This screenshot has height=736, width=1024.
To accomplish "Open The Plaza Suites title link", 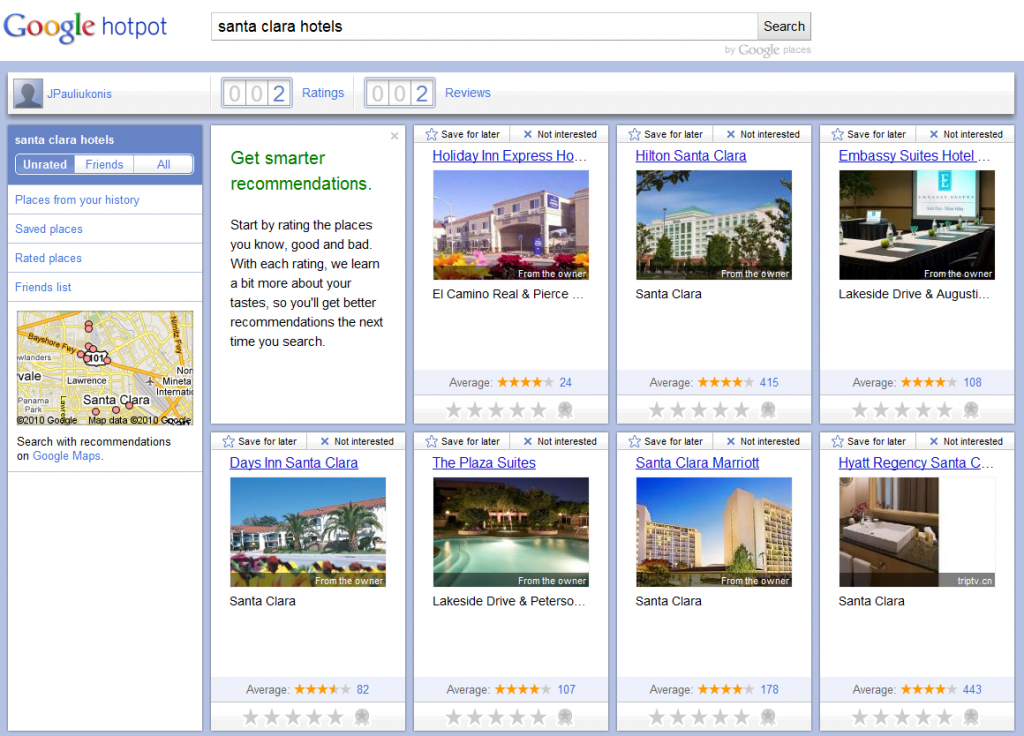I will coord(484,462).
